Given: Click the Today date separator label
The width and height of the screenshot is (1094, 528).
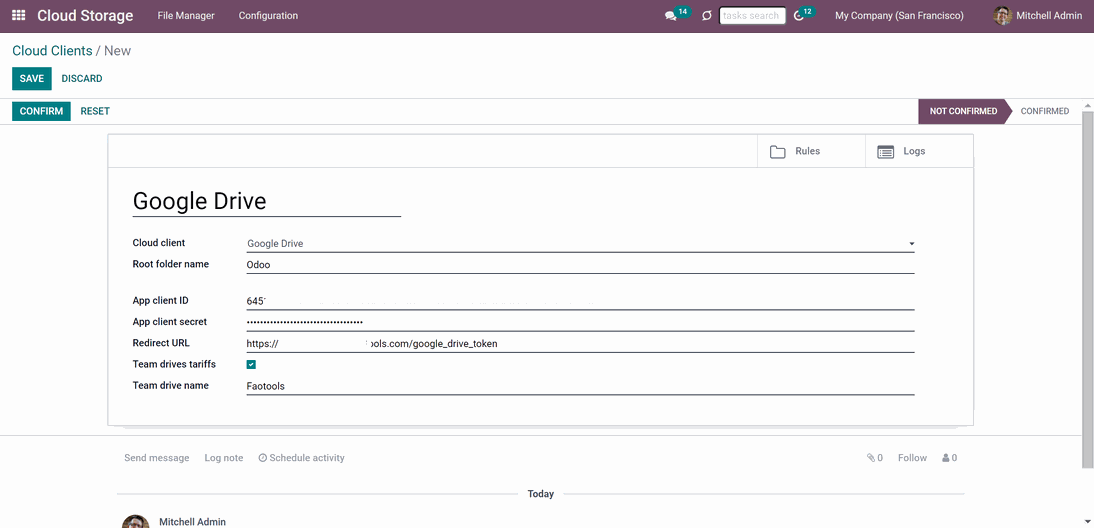Looking at the screenshot, I should [541, 494].
